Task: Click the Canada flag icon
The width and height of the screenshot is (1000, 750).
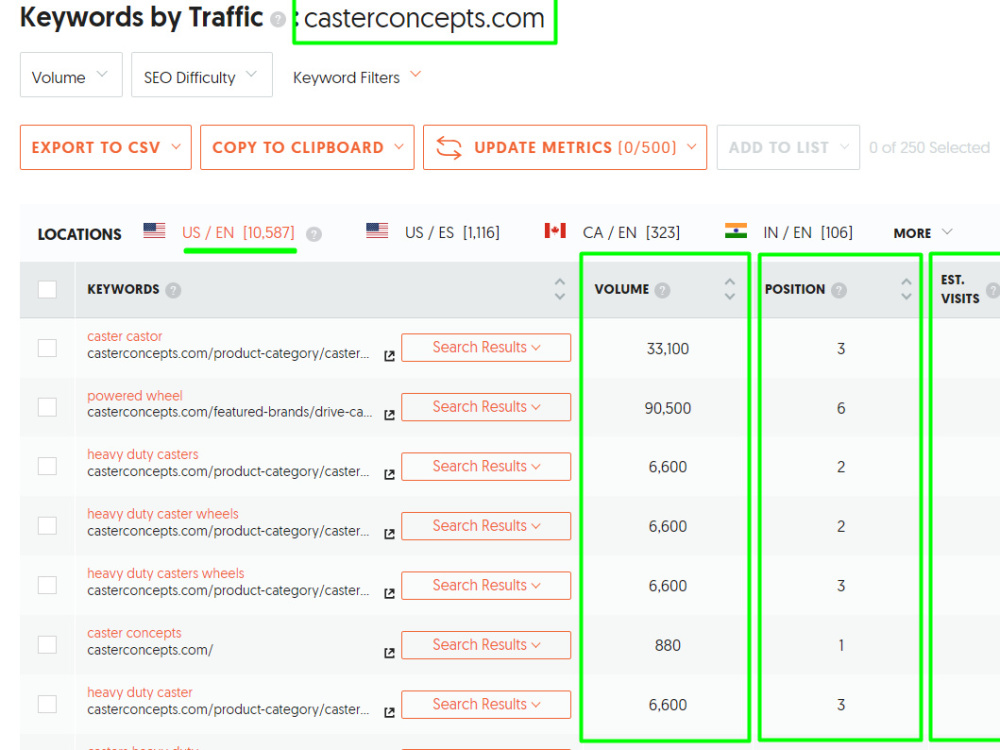Action: click(x=555, y=231)
